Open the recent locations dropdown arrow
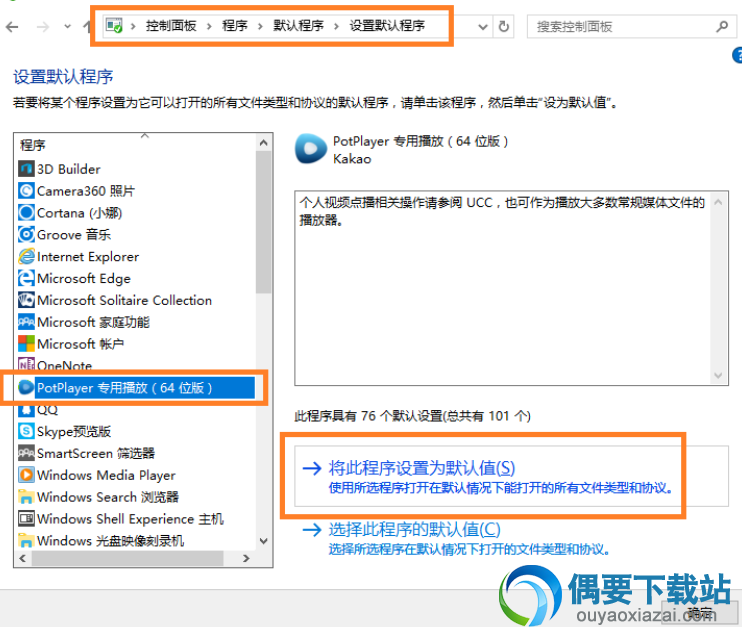The image size is (742, 627). 68,27
